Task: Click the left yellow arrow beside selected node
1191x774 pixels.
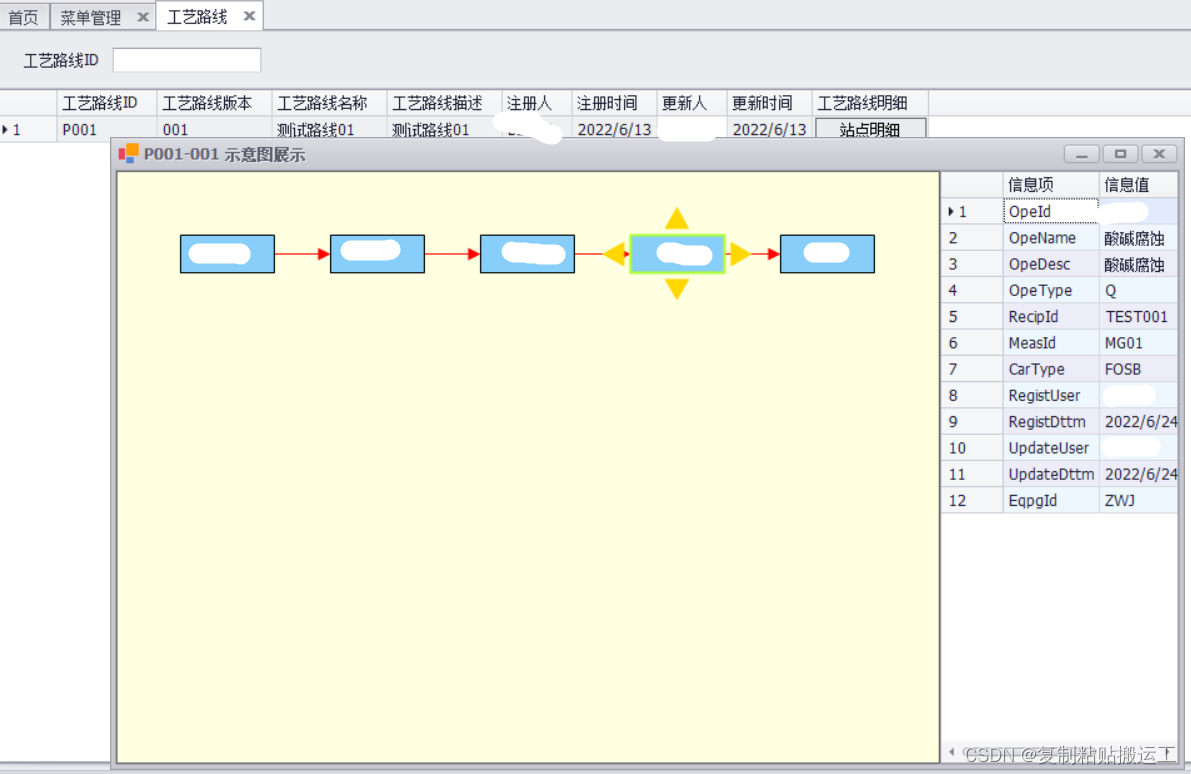Action: [x=615, y=253]
